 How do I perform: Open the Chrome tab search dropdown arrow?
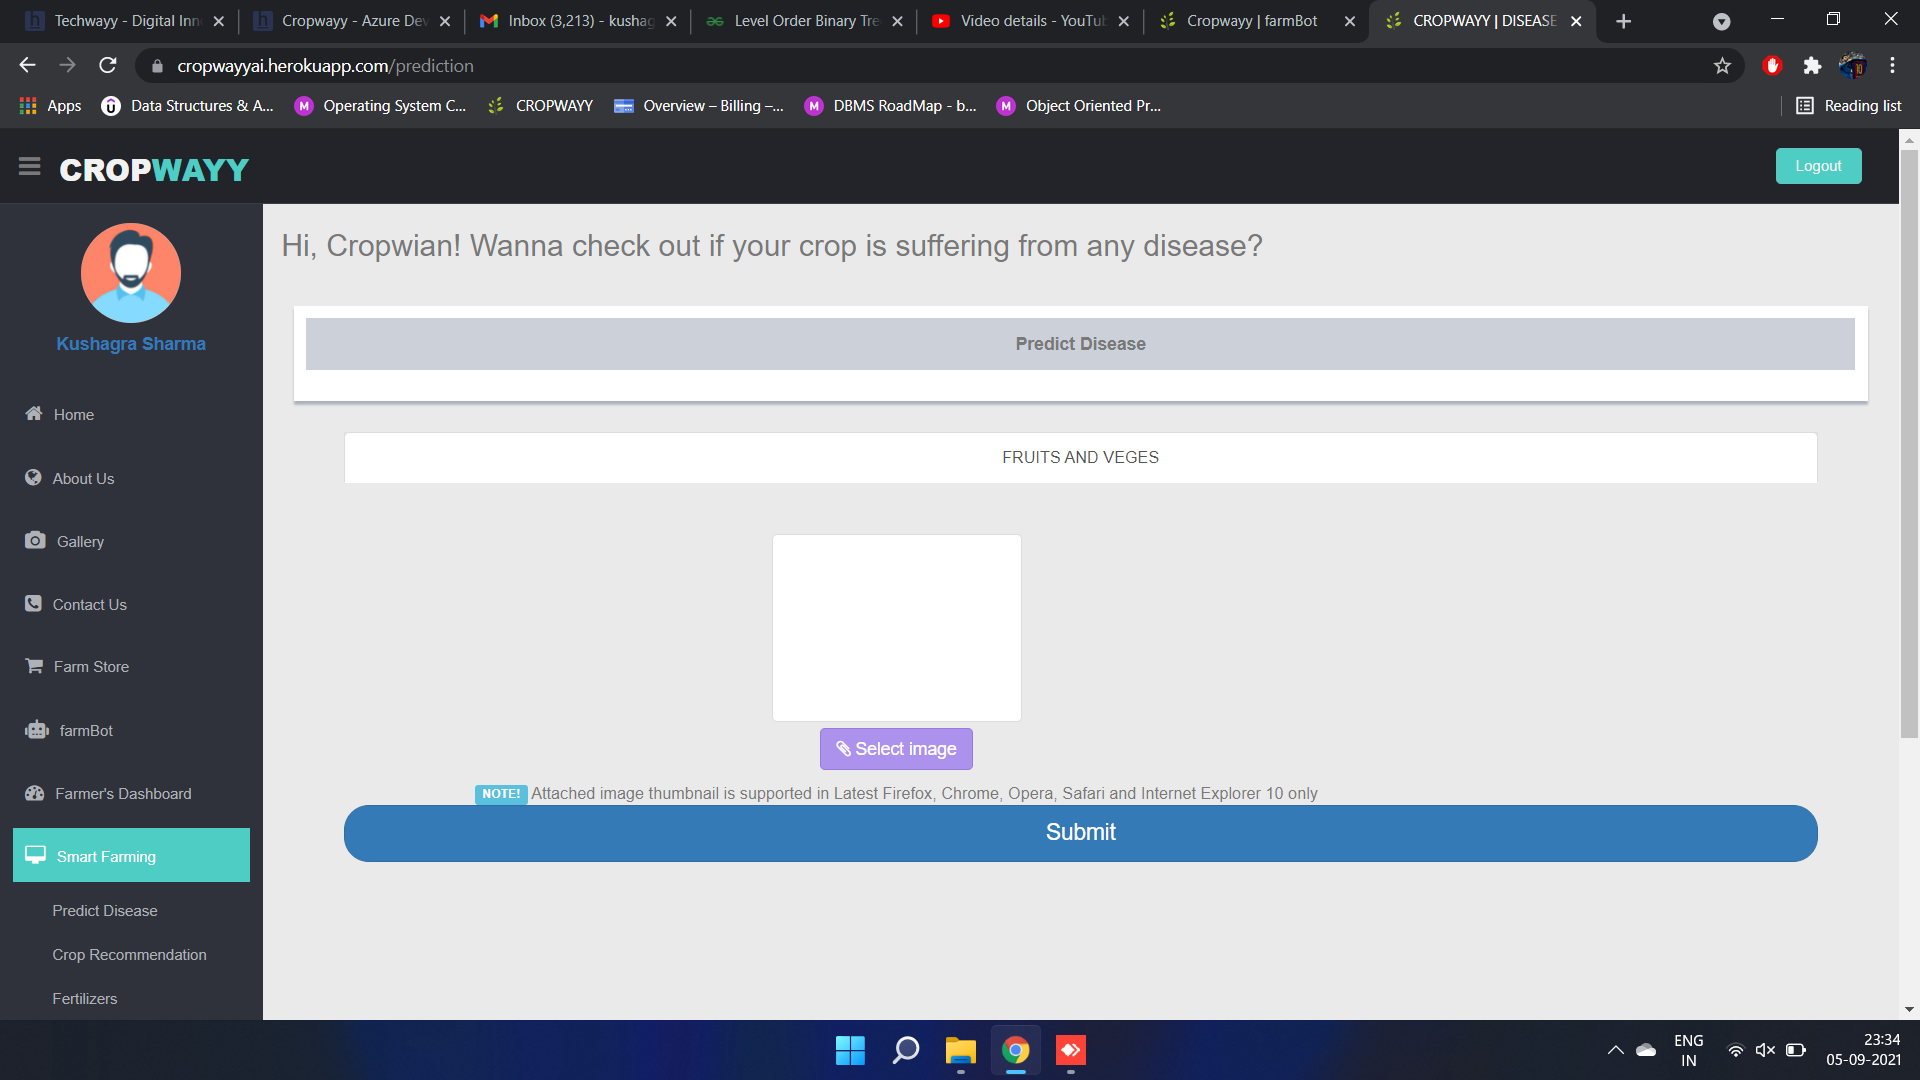click(x=1721, y=21)
